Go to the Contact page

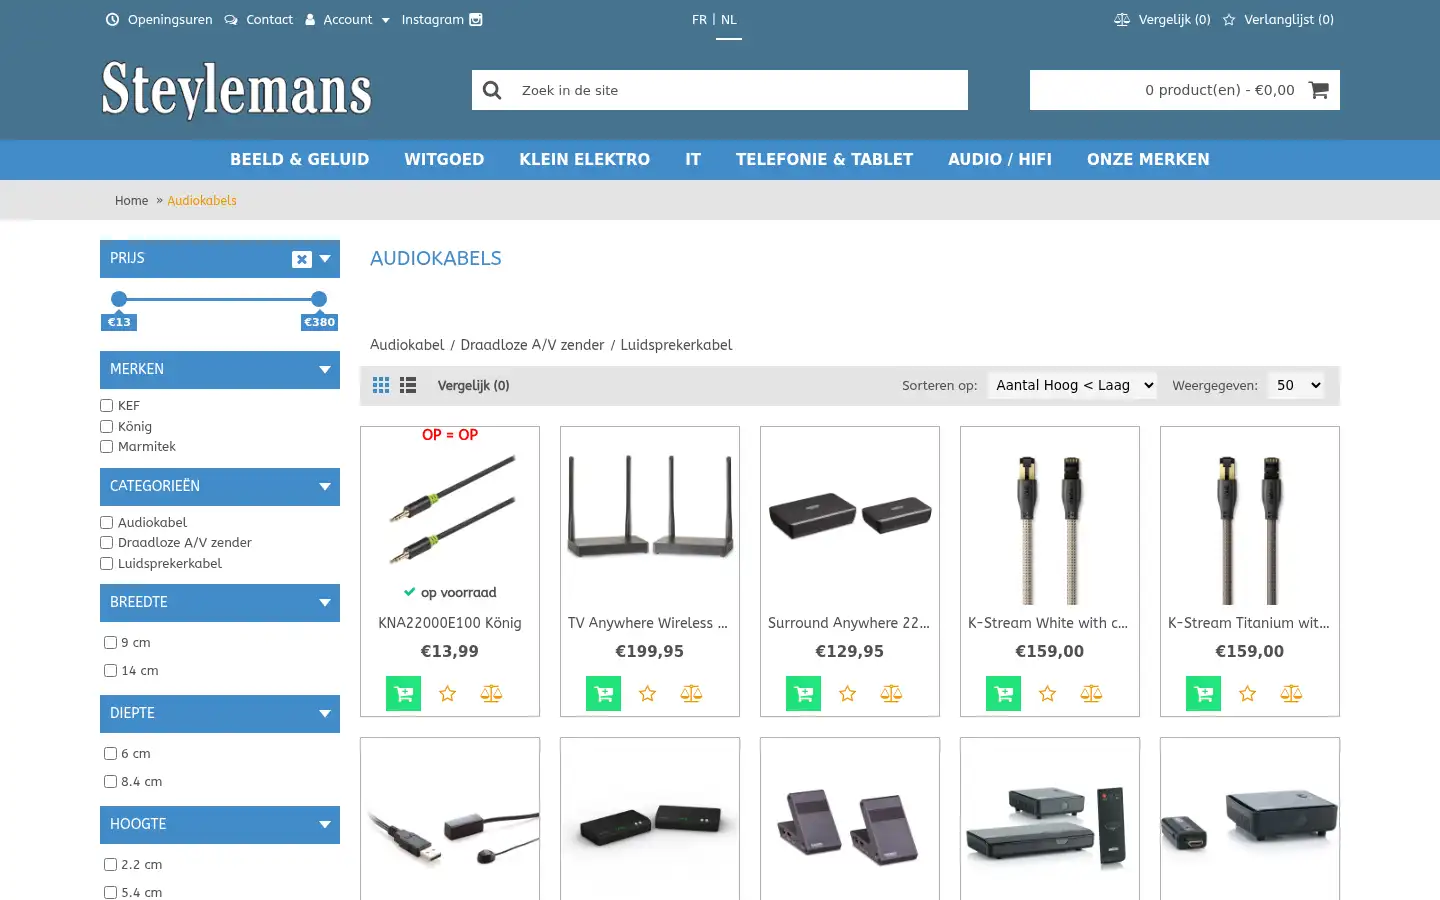pyautogui.click(x=259, y=19)
